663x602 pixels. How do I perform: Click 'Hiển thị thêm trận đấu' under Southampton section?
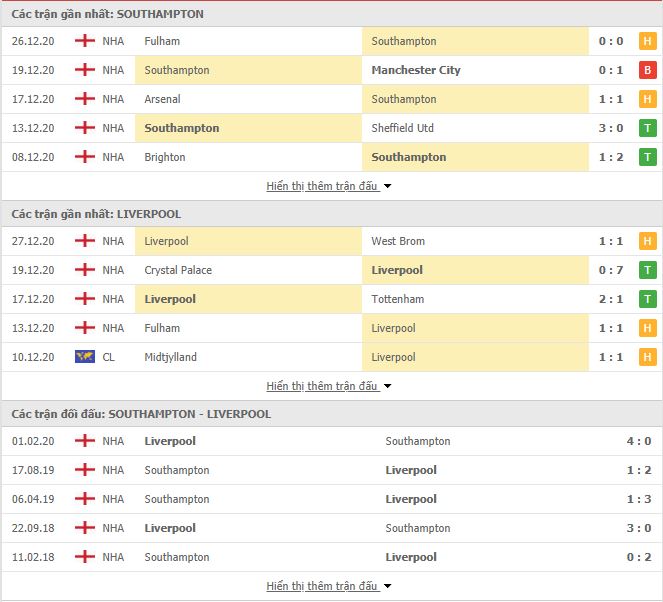tap(322, 186)
